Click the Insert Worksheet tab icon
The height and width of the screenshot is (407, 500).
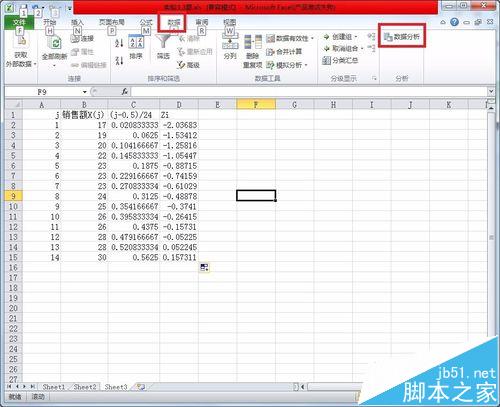(141, 387)
